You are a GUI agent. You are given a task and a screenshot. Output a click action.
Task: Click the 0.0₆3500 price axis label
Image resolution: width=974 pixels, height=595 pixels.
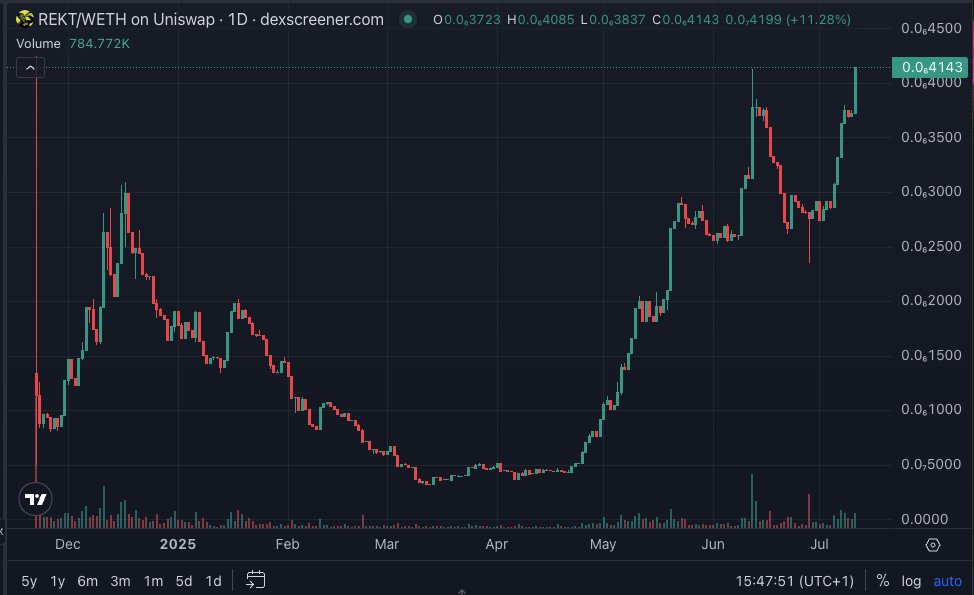click(x=931, y=137)
